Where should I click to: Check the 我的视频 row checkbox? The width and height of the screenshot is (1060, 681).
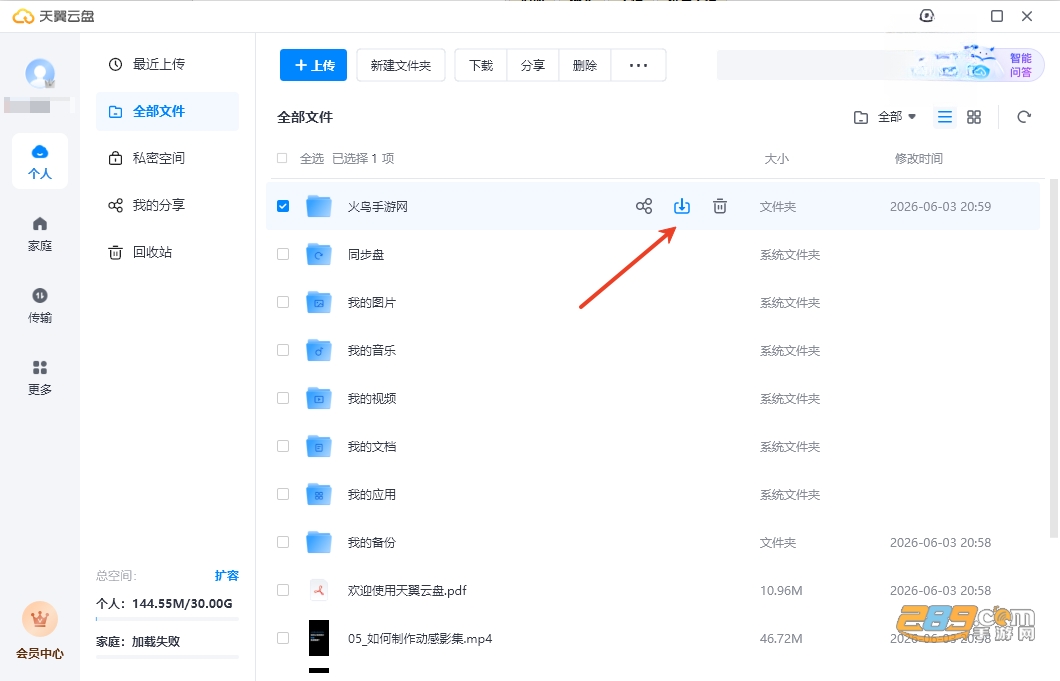coord(283,398)
